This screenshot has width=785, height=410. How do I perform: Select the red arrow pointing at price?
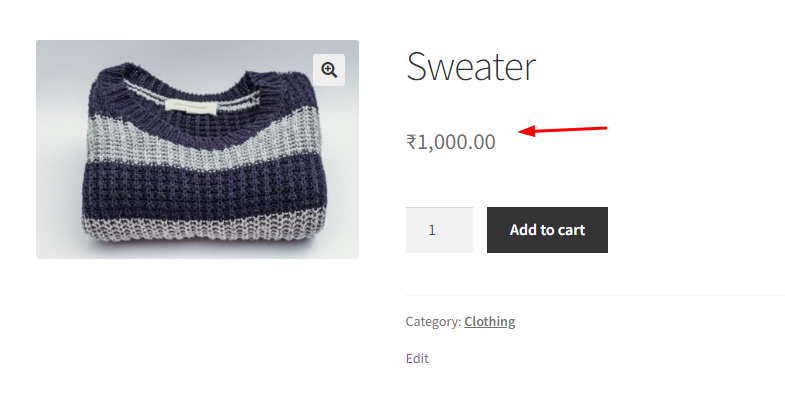point(562,130)
